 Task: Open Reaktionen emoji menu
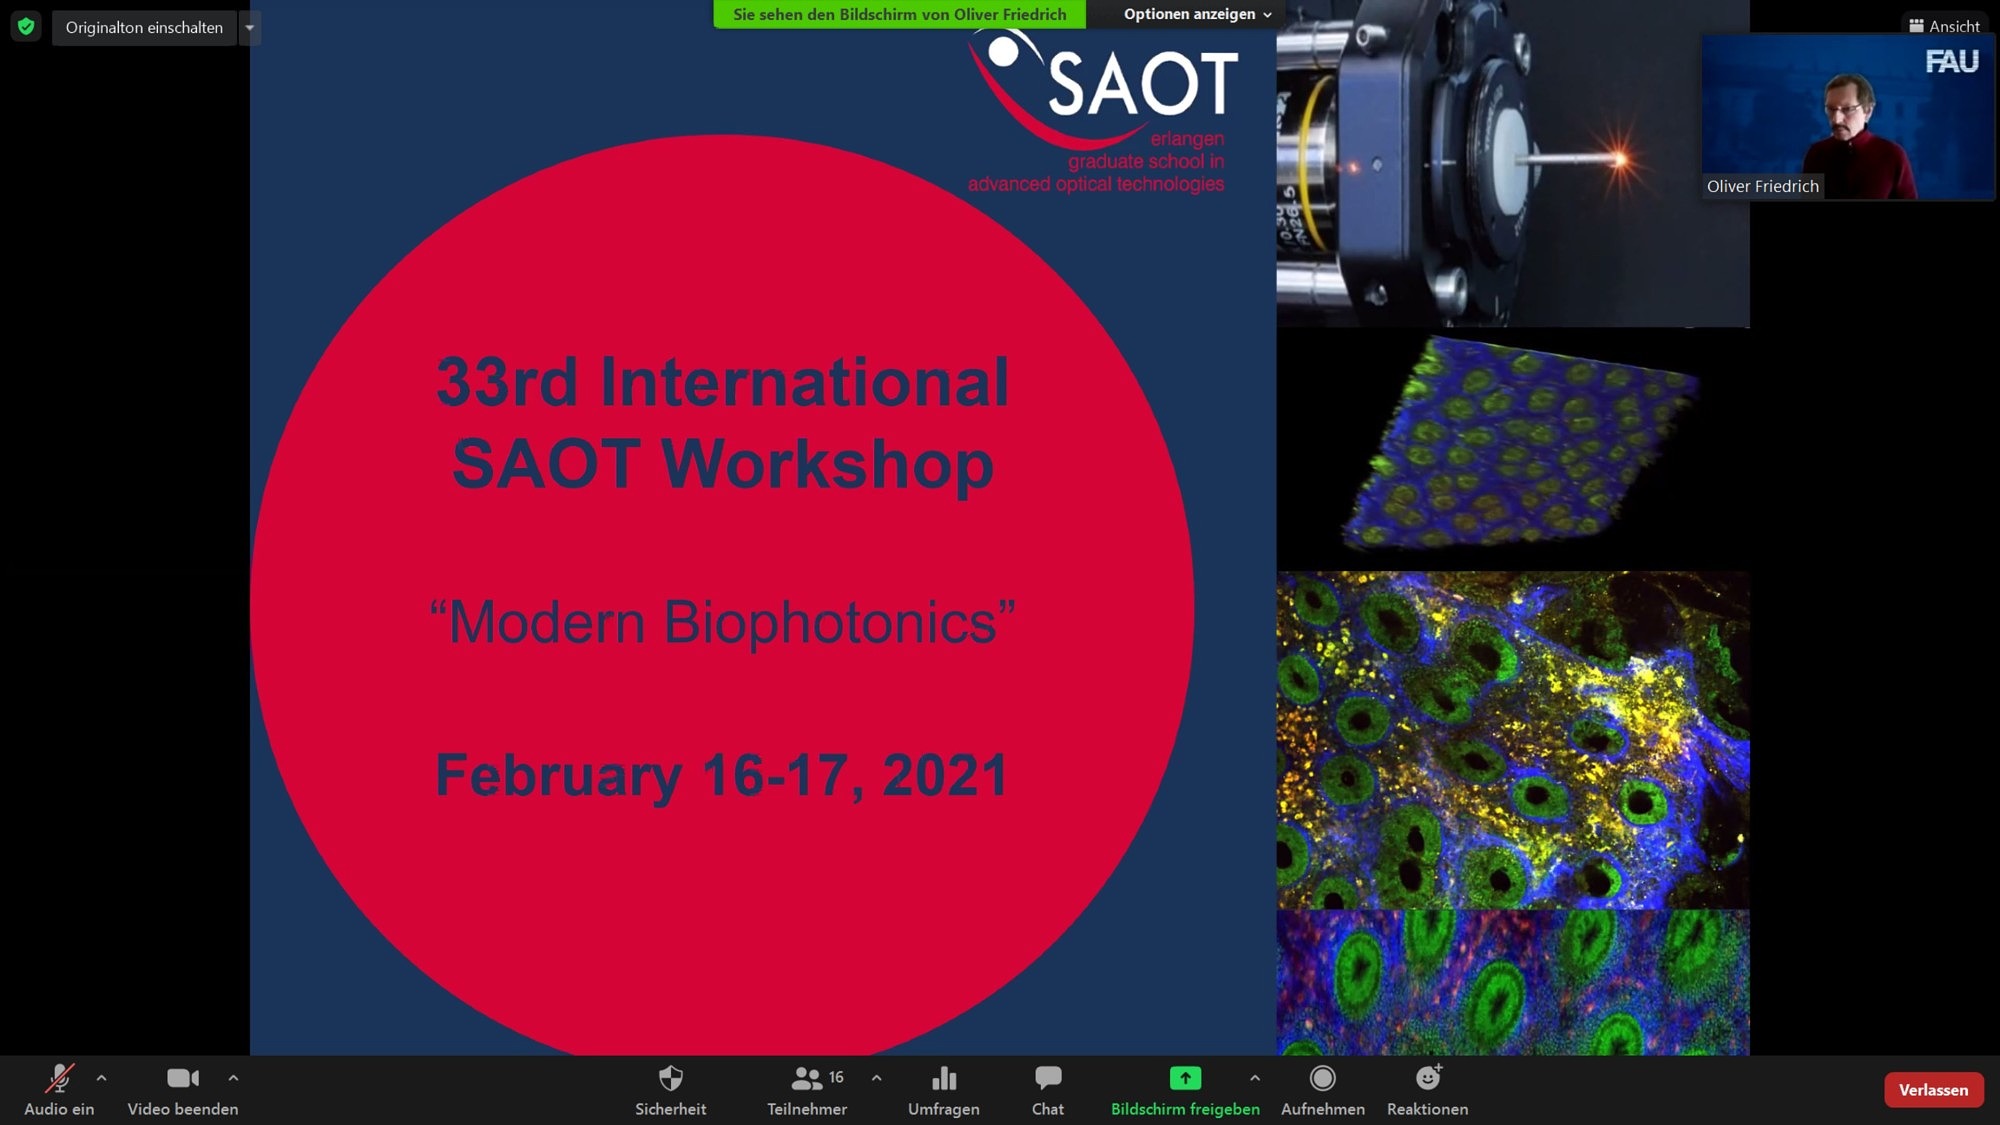point(1427,1090)
